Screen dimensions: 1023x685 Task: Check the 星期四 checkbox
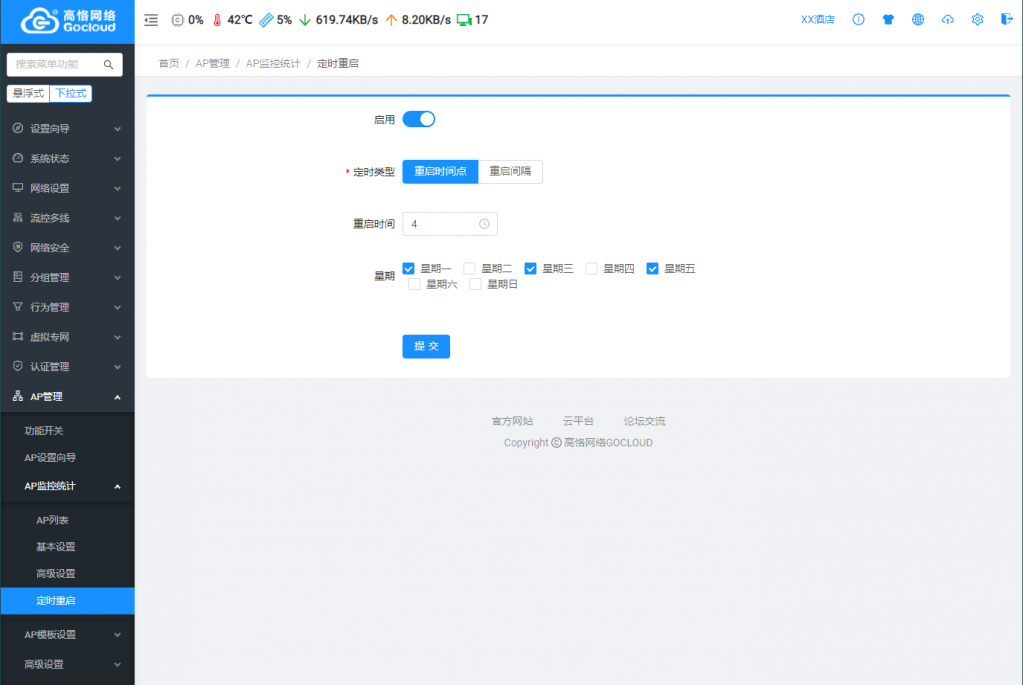click(592, 268)
